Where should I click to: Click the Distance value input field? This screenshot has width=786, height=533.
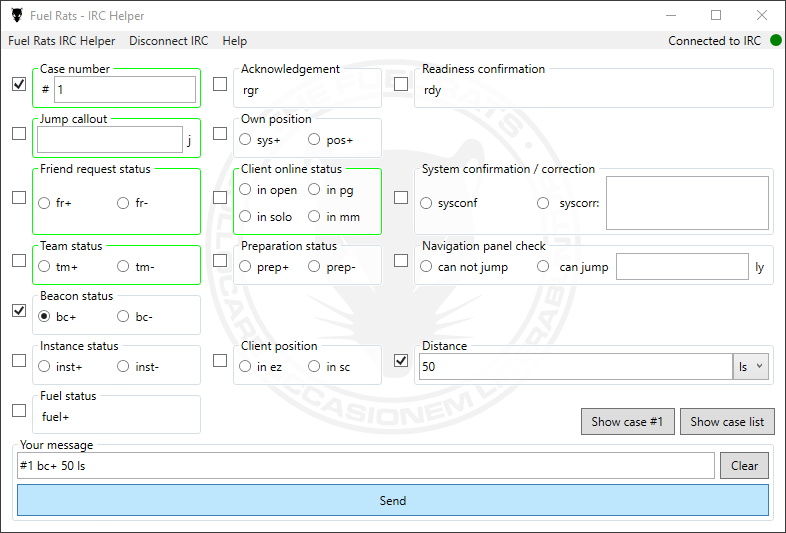[x=576, y=367]
